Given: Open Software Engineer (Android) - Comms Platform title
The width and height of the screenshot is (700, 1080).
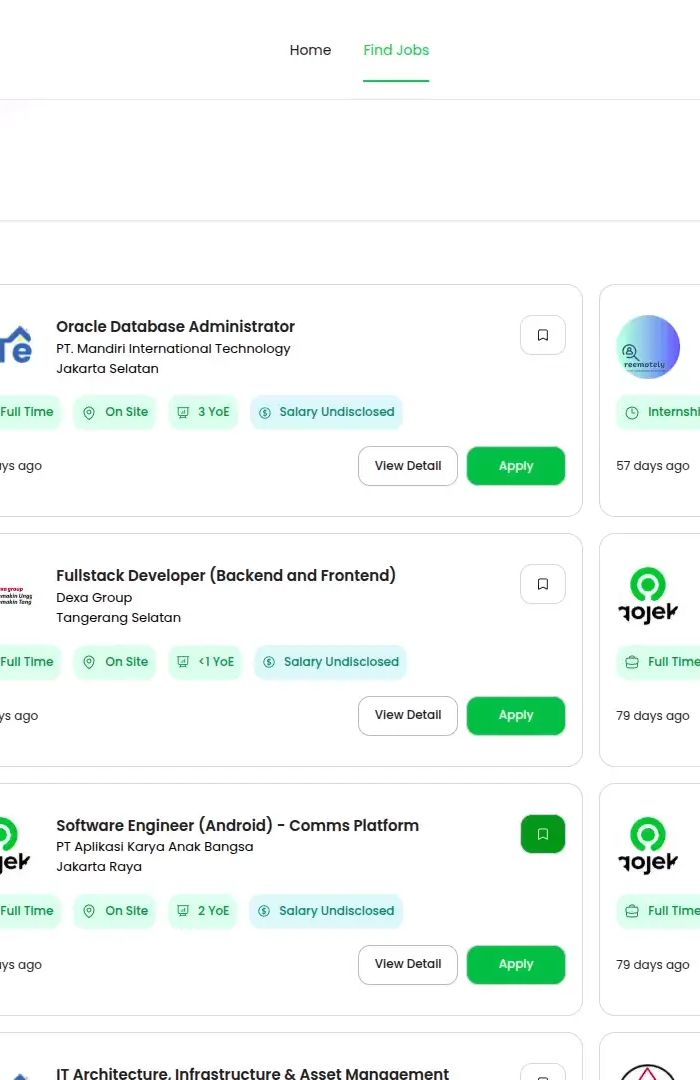Looking at the screenshot, I should [238, 825].
